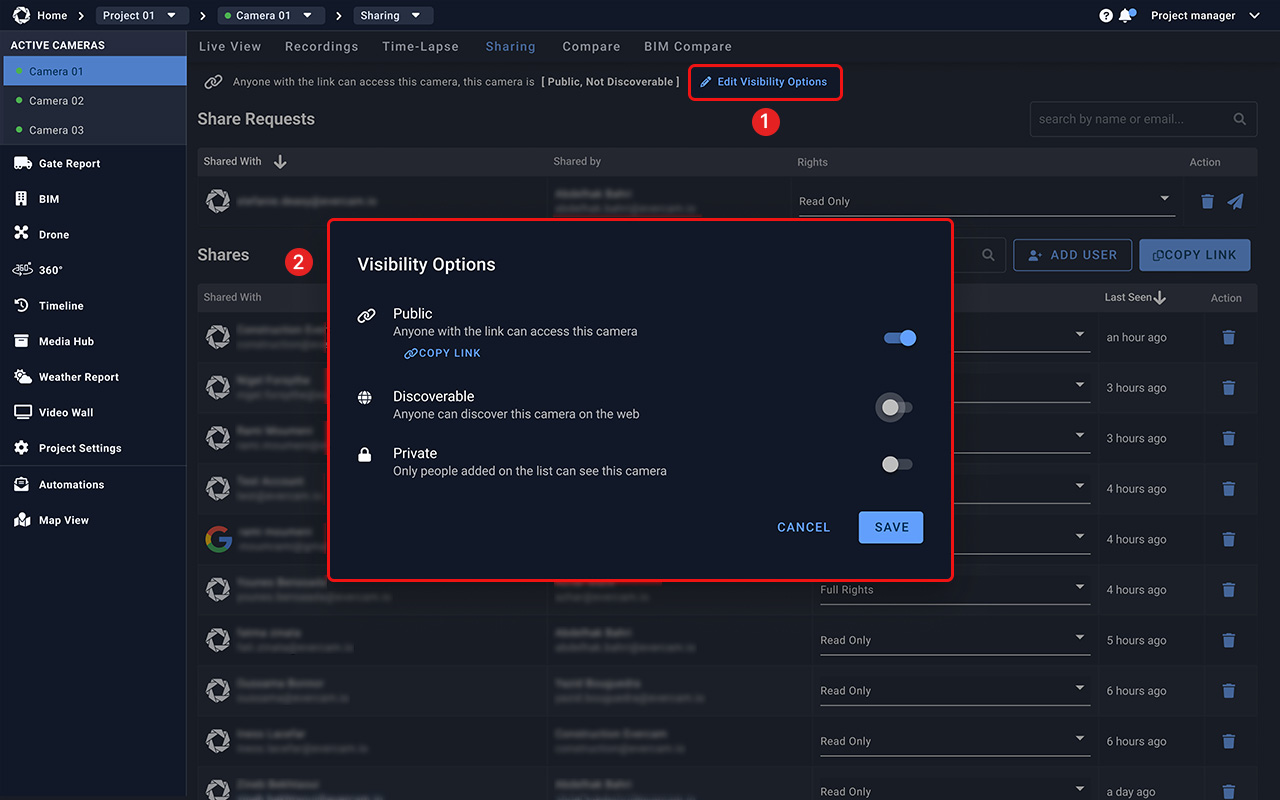The image size is (1280, 800).
Task: Enable the Discoverable toggle
Action: click(896, 407)
